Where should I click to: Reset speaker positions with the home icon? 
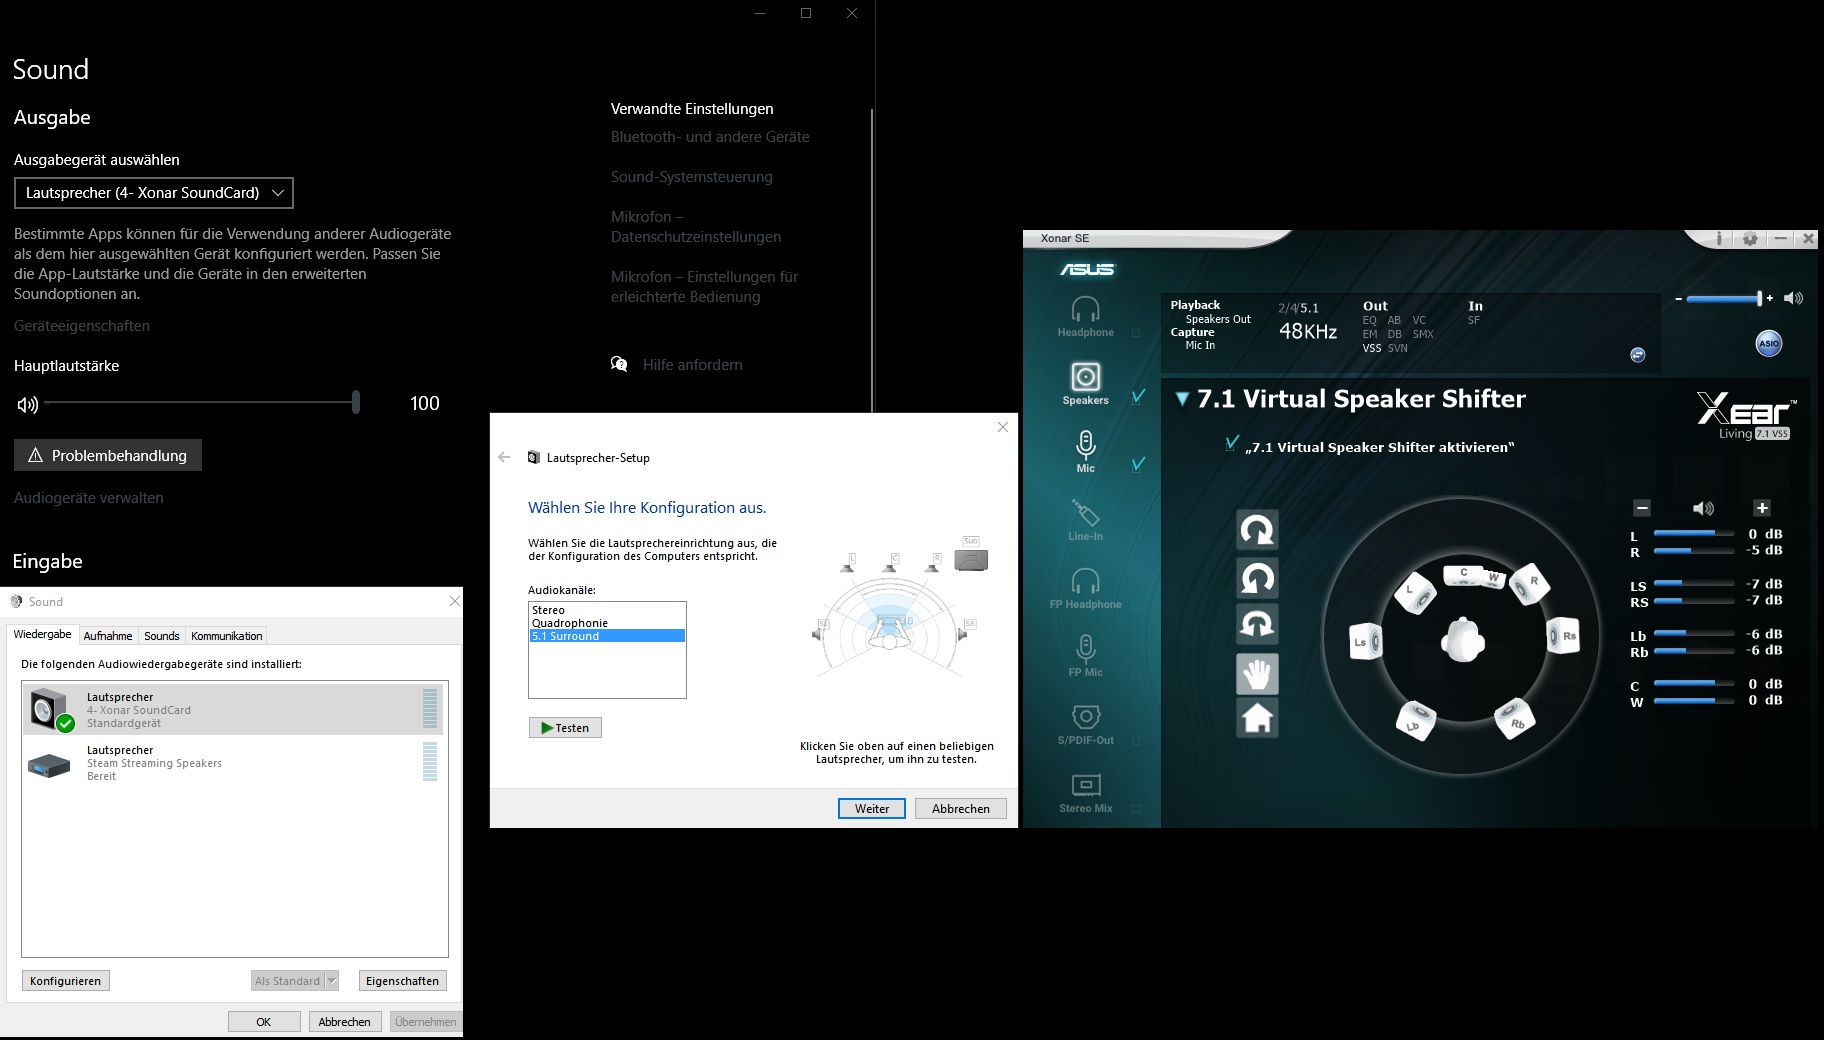1257,718
